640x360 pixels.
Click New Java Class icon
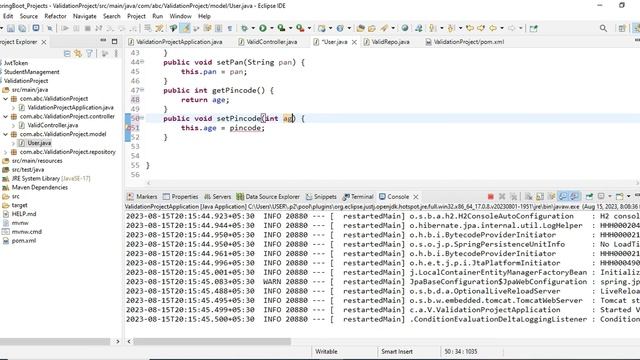340,28
